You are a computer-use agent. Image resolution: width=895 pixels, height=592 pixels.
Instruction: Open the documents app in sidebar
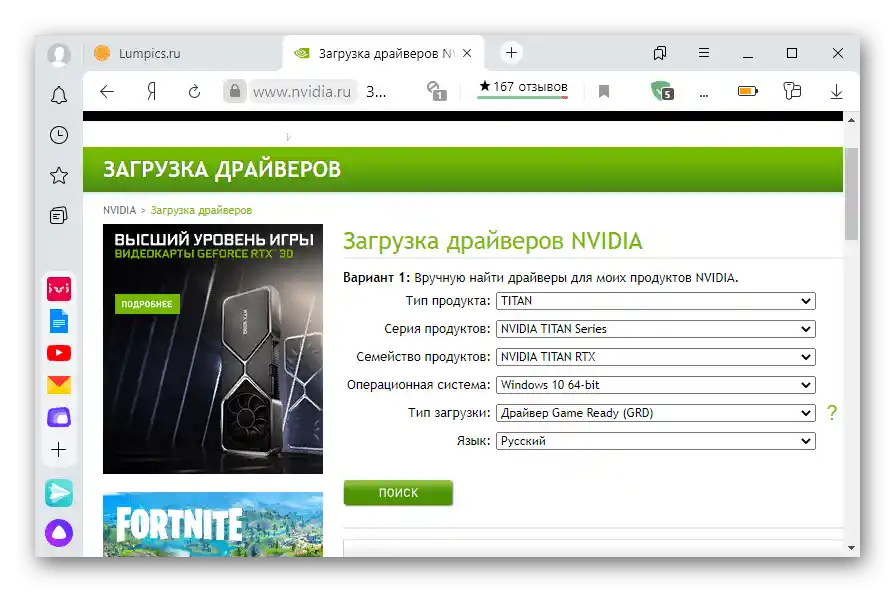point(59,321)
